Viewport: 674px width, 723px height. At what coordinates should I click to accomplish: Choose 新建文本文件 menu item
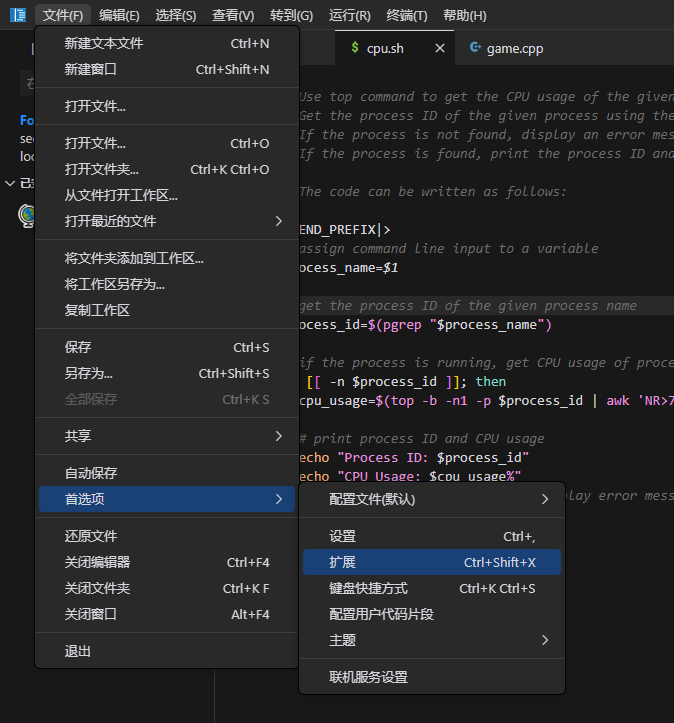point(167,43)
